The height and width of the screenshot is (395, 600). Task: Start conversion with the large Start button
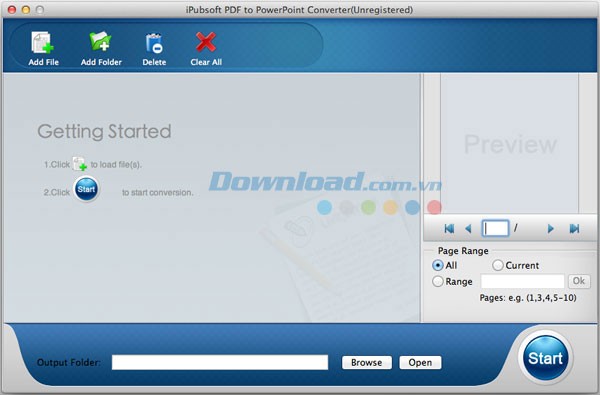[x=545, y=358]
